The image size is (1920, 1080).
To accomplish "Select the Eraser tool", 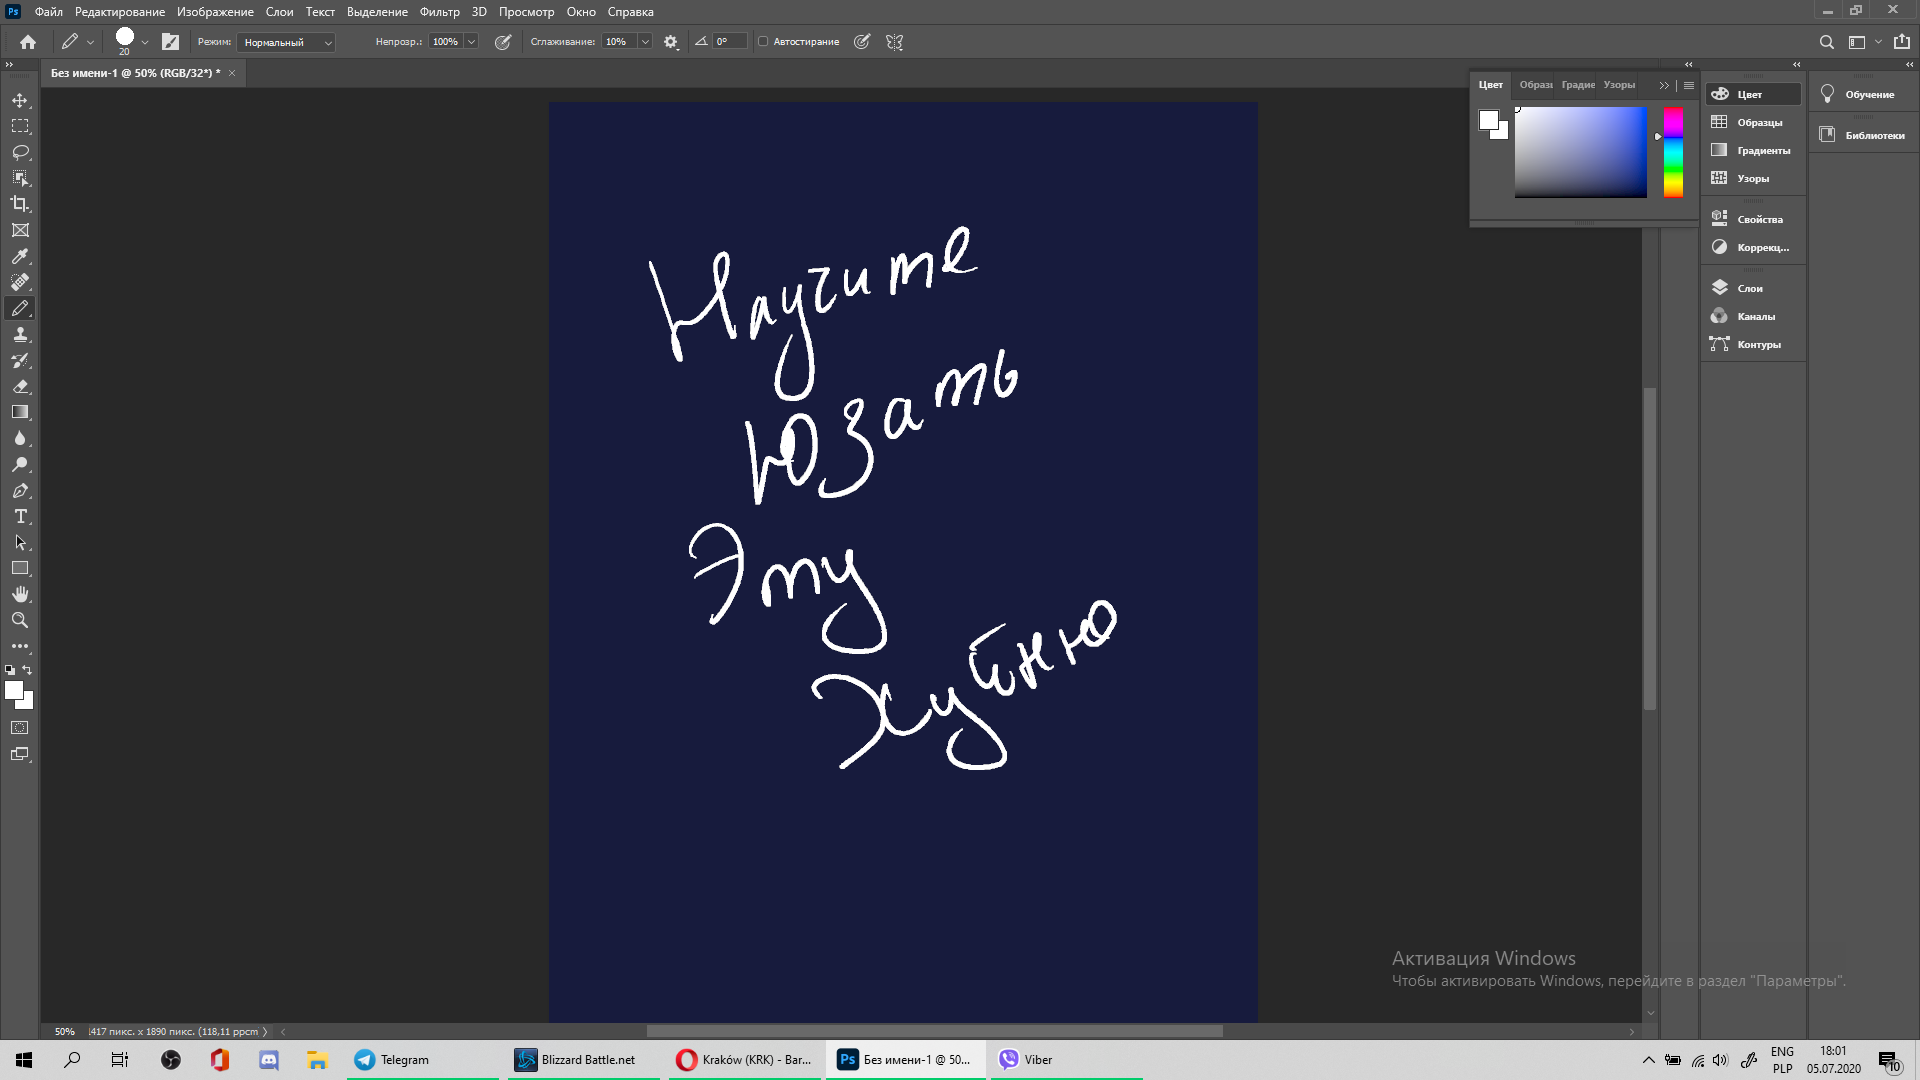I will click(20, 387).
